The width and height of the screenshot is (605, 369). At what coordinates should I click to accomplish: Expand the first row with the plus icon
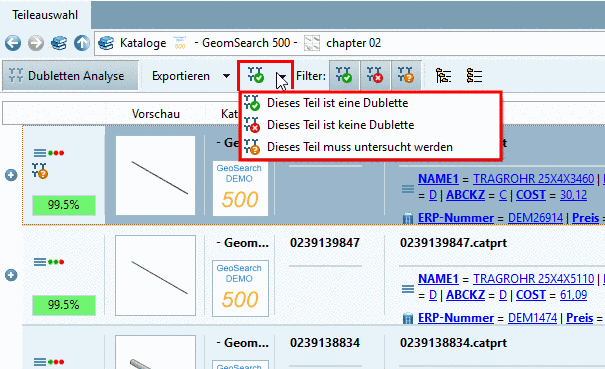pyautogui.click(x=11, y=175)
